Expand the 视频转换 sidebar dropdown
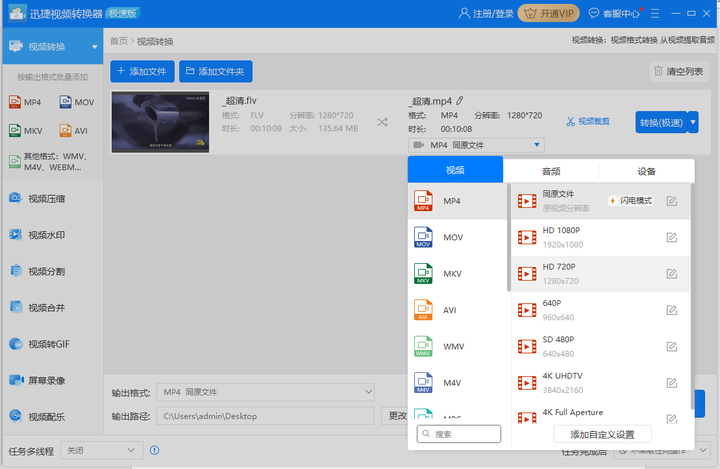720x469 pixels. pyautogui.click(x=95, y=47)
